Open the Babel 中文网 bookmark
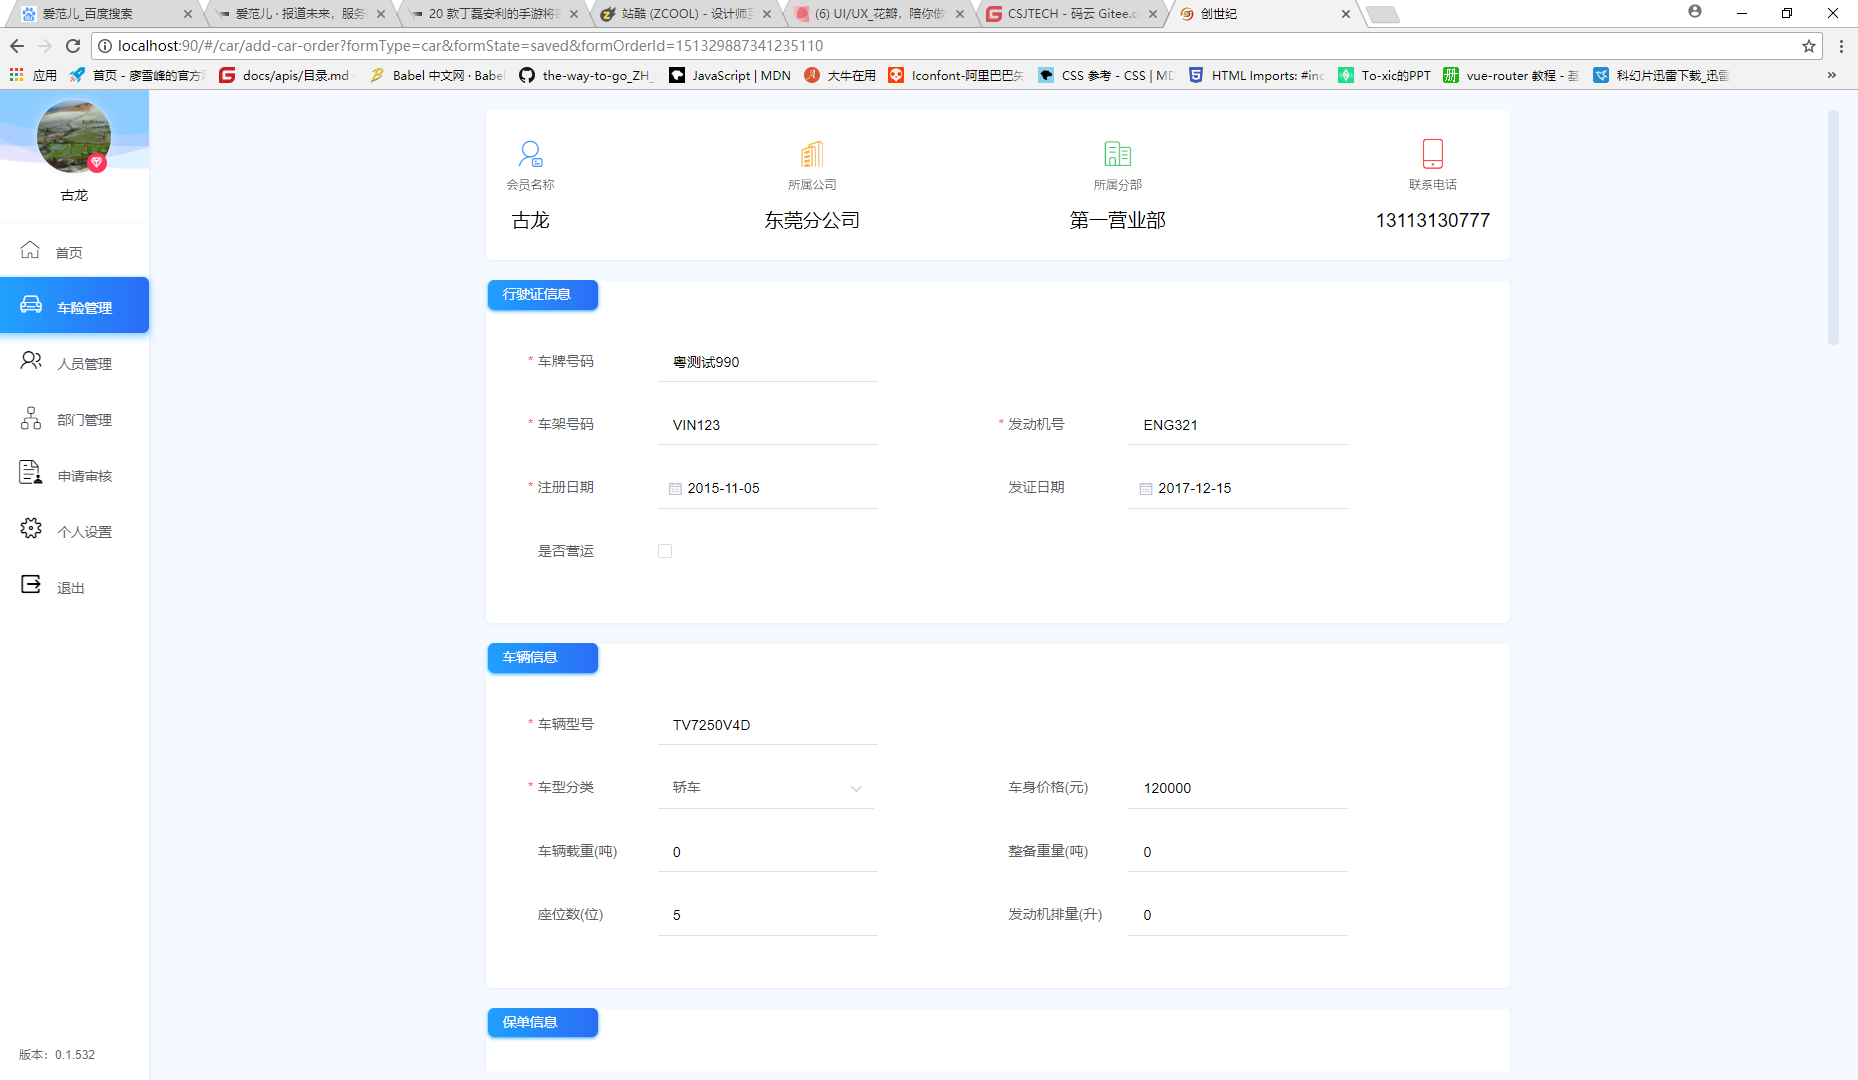 tap(437, 75)
